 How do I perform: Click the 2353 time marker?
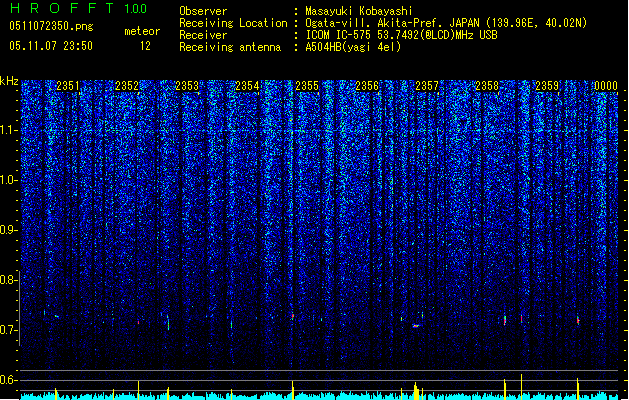(187, 86)
